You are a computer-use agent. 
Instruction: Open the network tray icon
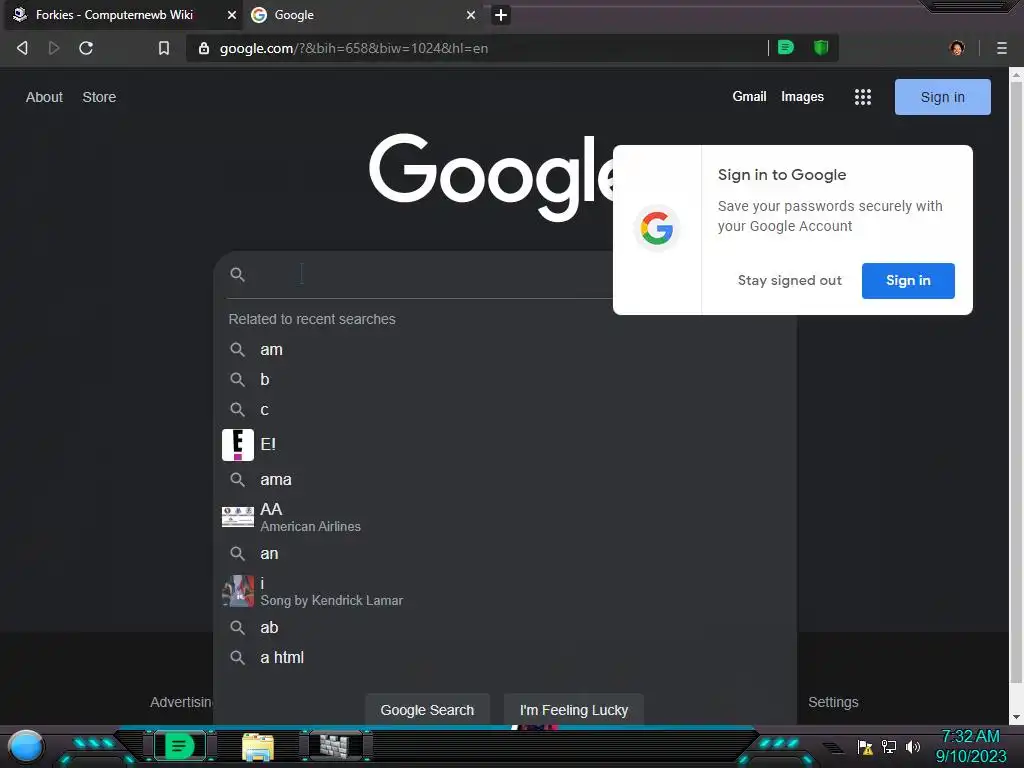point(889,746)
